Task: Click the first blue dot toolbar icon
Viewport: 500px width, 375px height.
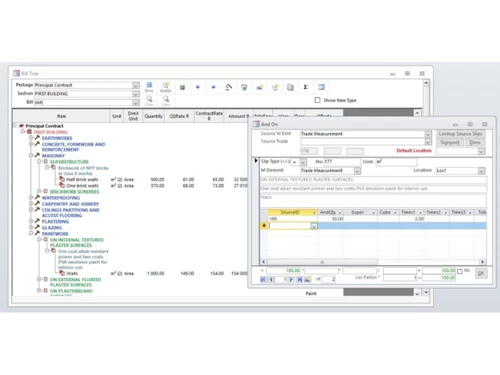Action: 198,87
